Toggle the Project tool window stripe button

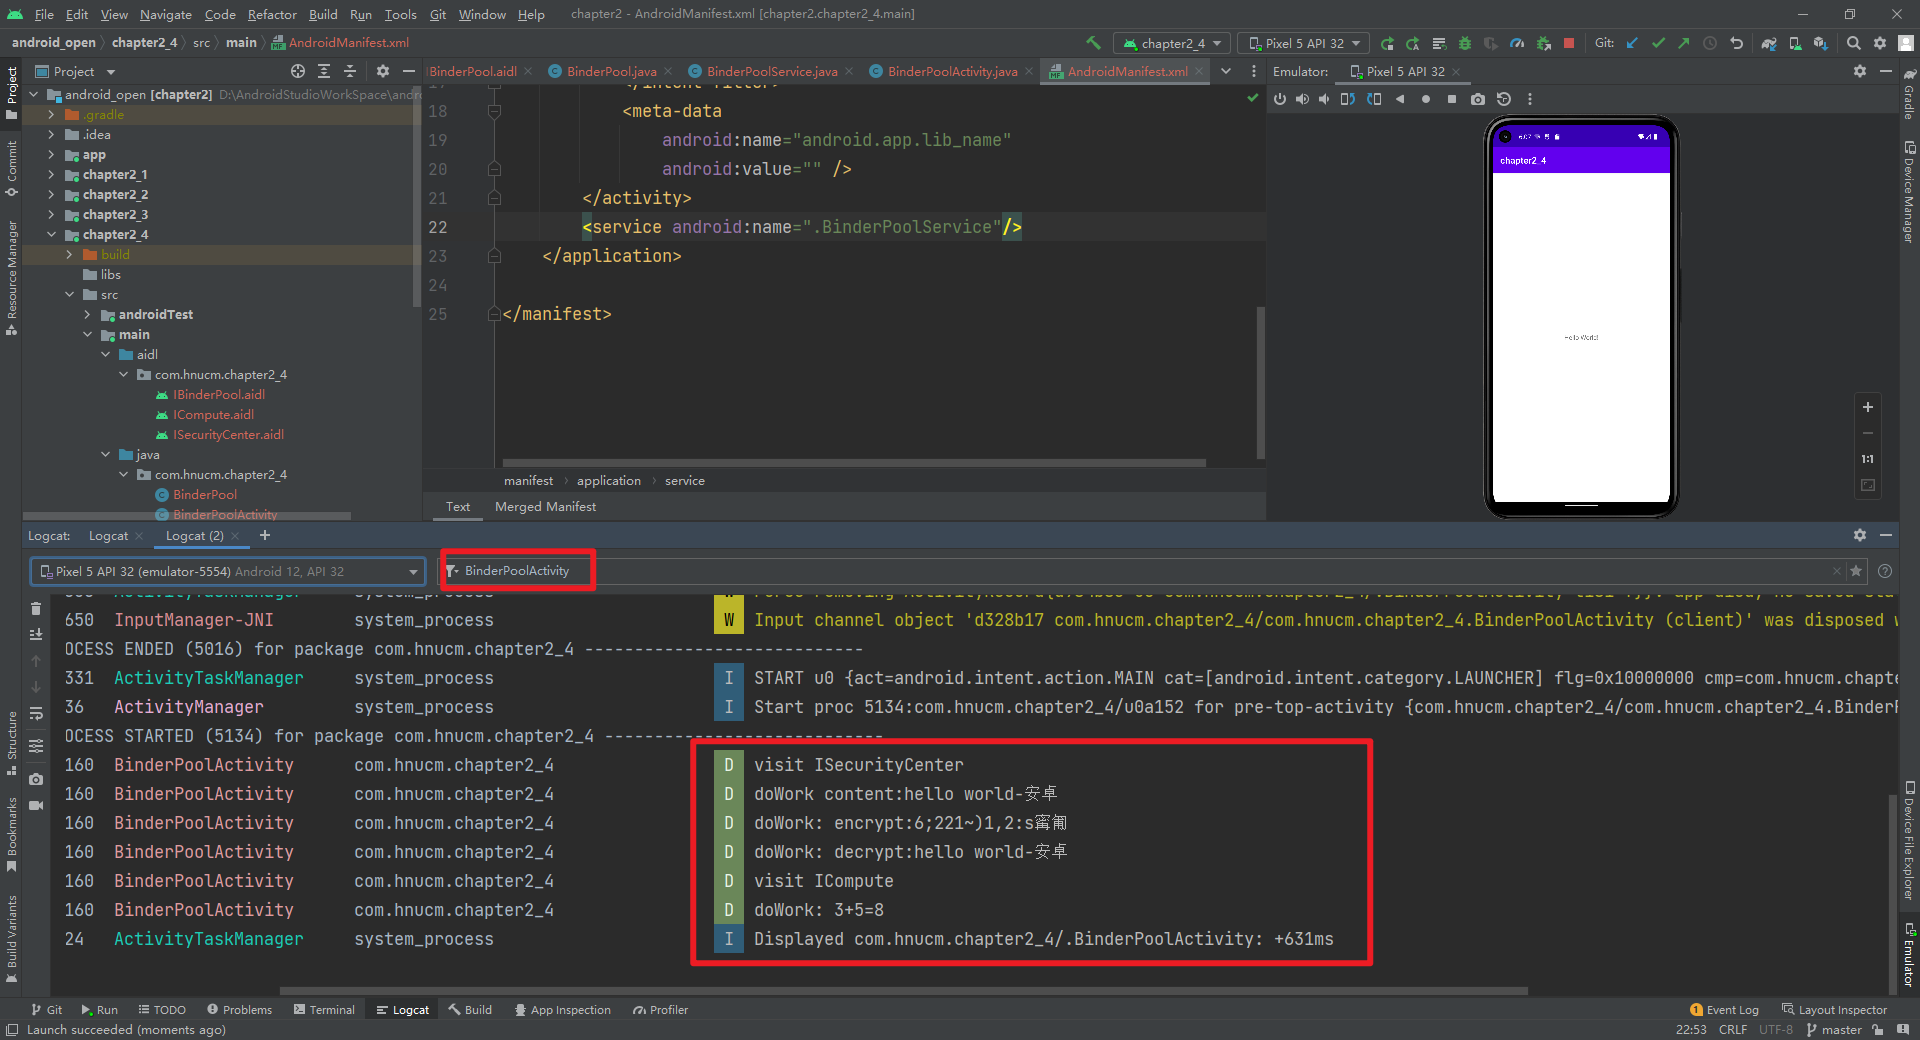pos(11,93)
